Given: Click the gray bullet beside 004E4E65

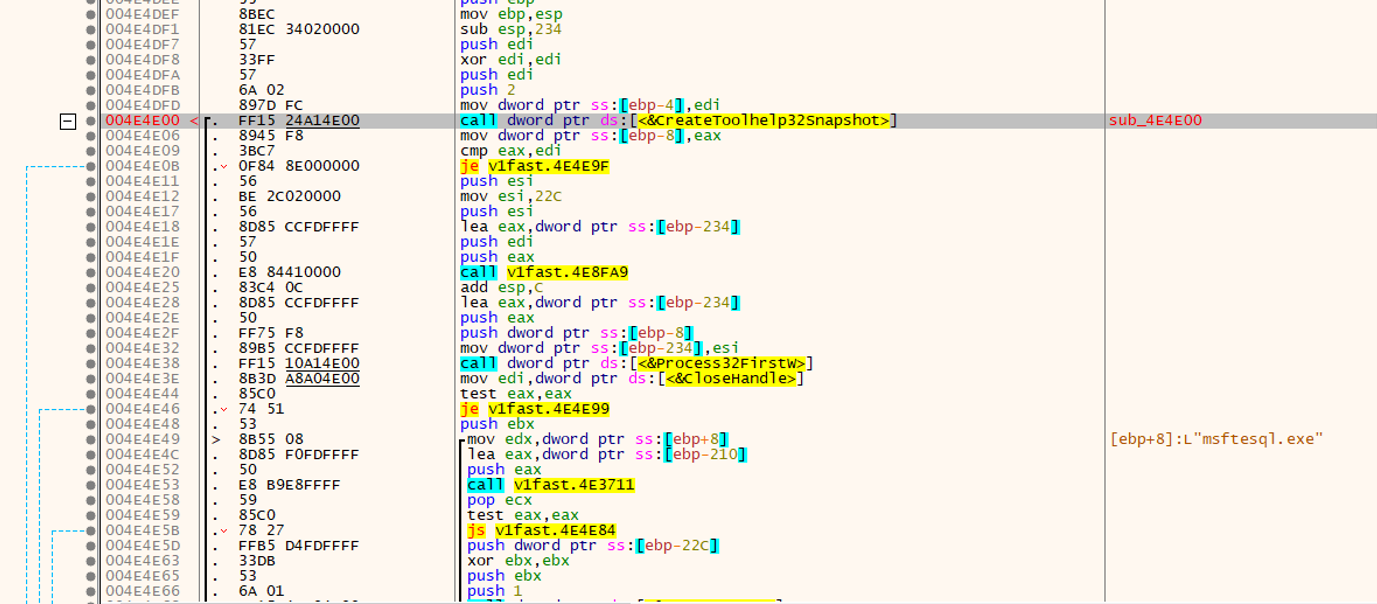Looking at the screenshot, I should click(90, 575).
